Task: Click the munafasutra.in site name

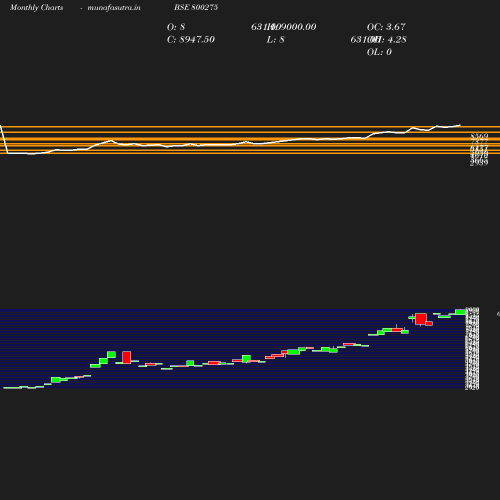Action: point(114,8)
